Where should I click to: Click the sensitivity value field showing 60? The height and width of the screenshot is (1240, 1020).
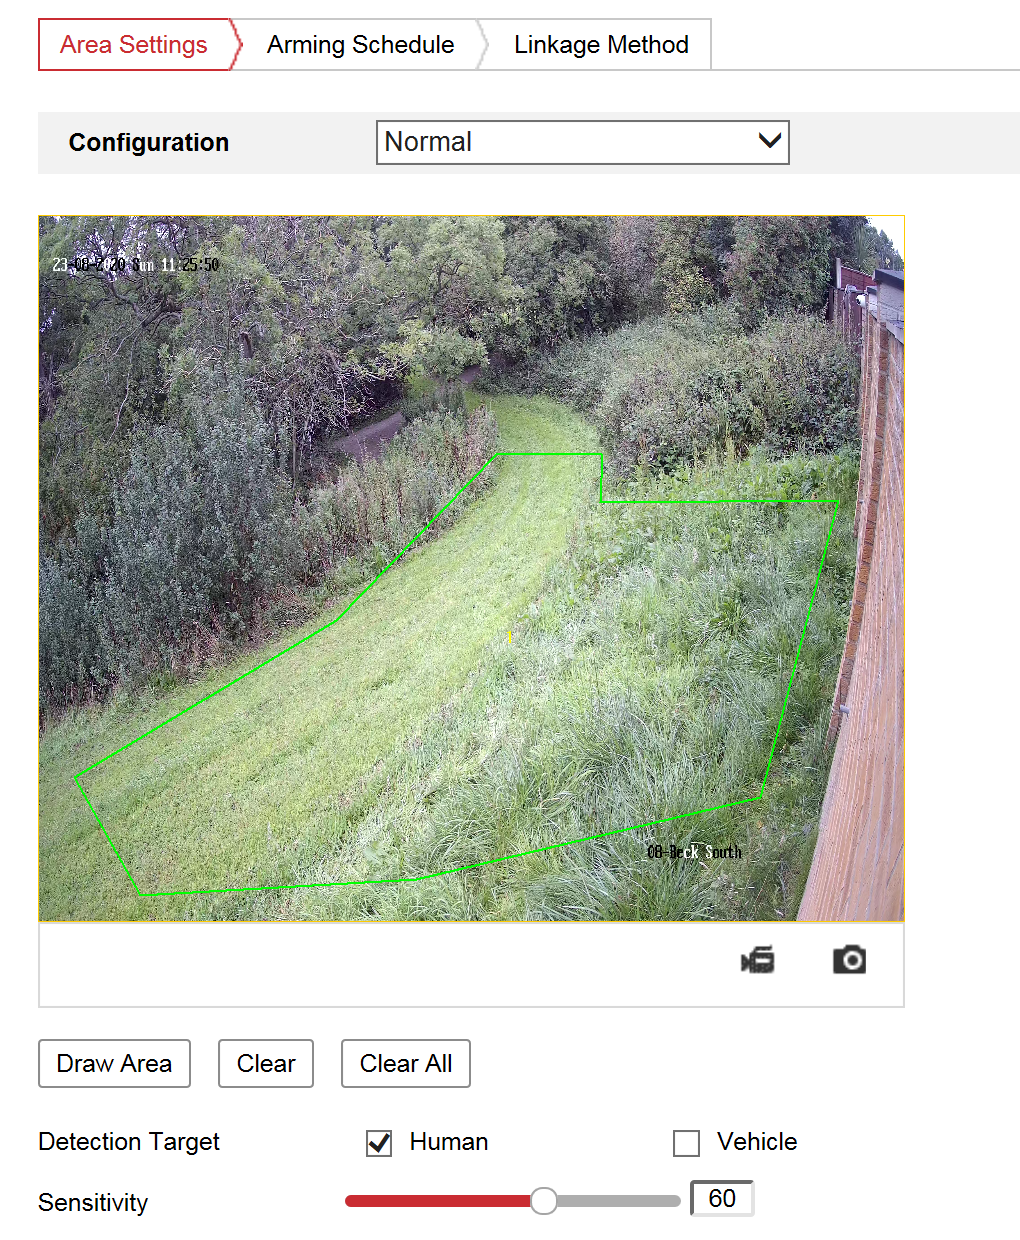point(722,1198)
